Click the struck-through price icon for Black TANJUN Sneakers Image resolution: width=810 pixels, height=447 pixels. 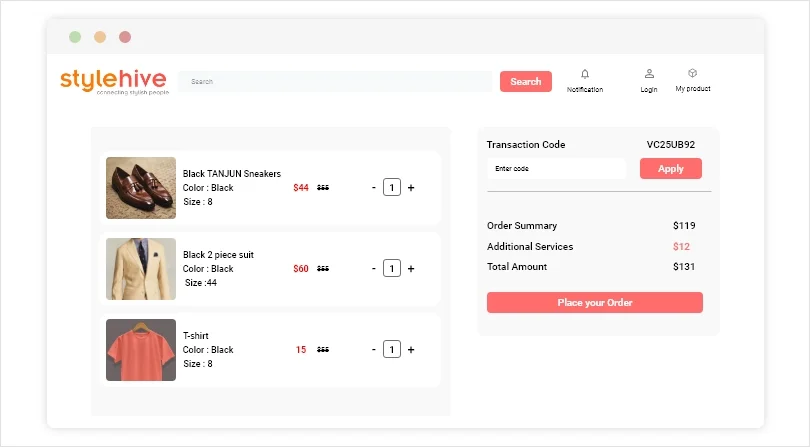pos(323,188)
